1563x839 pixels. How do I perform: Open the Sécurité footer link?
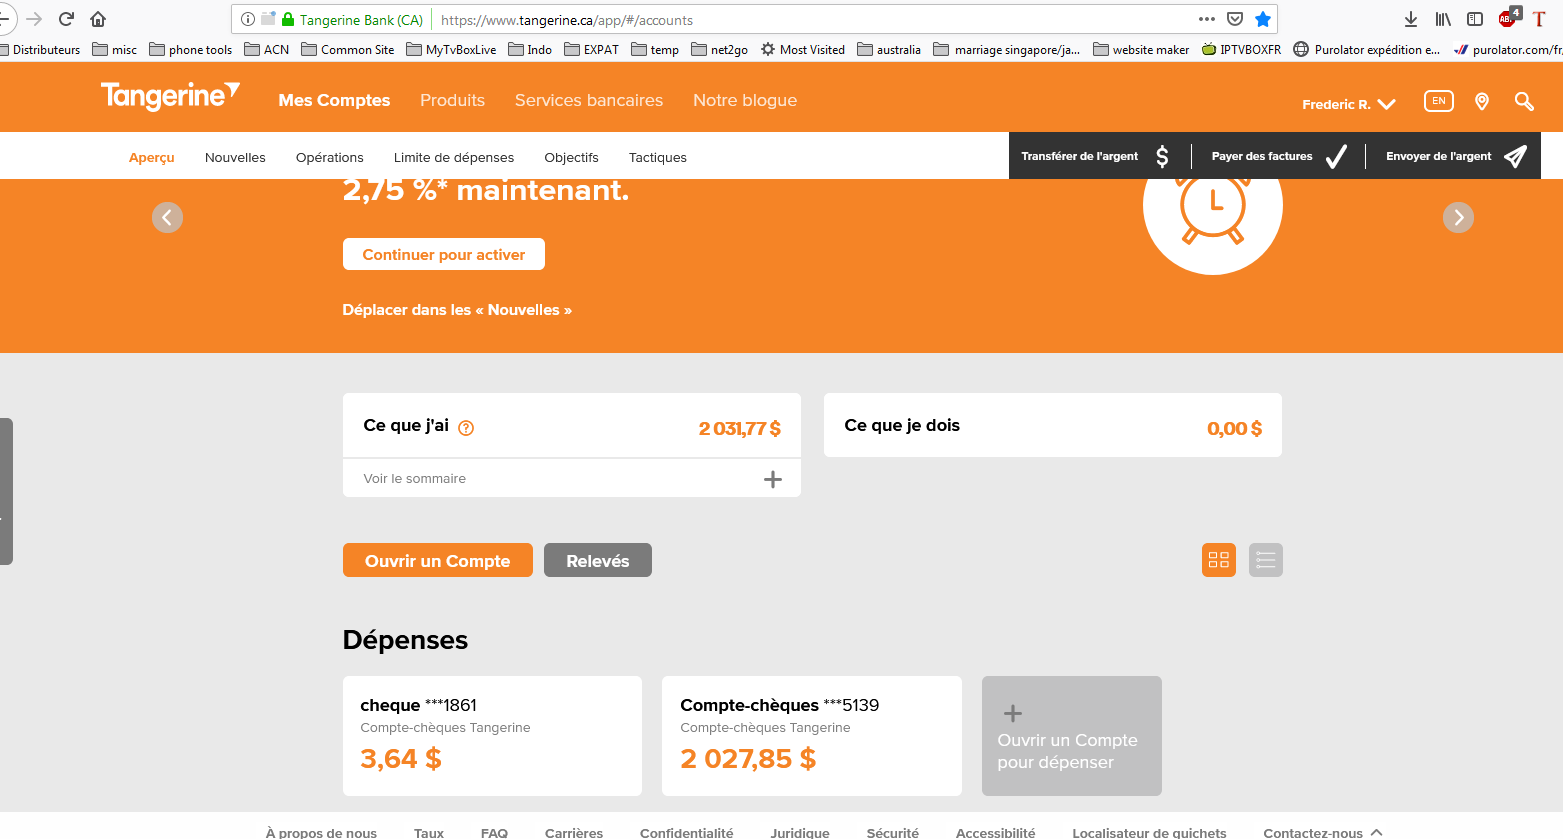tap(893, 832)
